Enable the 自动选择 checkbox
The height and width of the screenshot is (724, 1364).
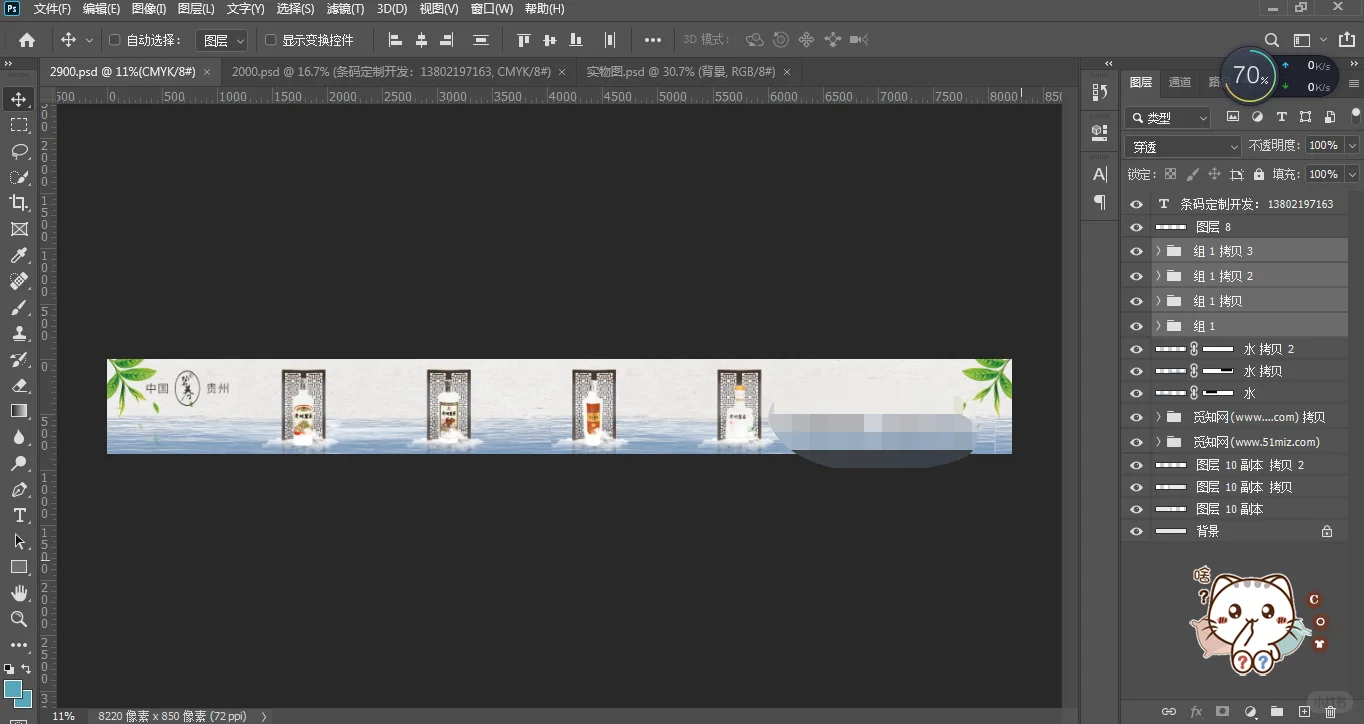click(x=114, y=40)
